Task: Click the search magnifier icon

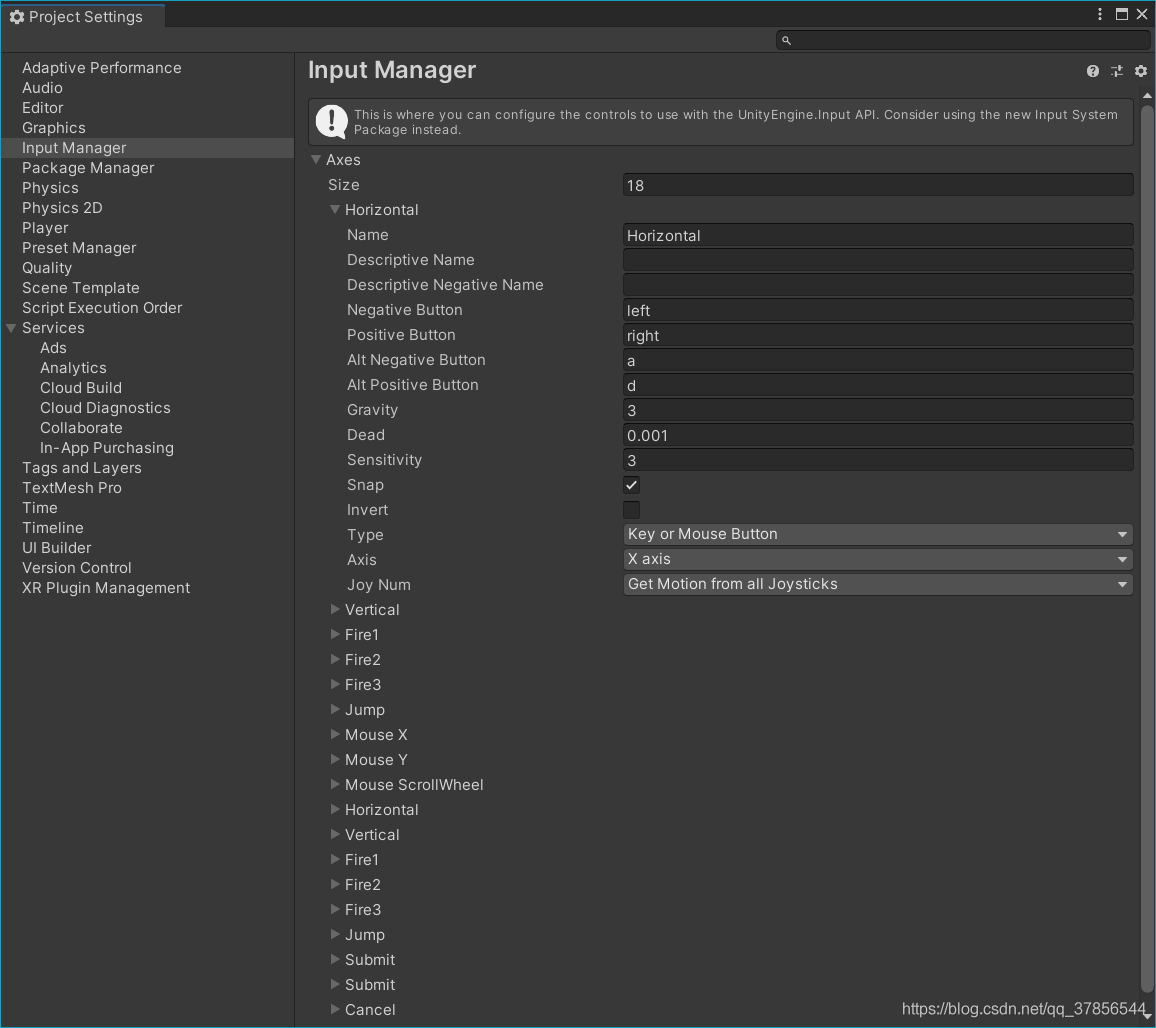Action: point(786,40)
